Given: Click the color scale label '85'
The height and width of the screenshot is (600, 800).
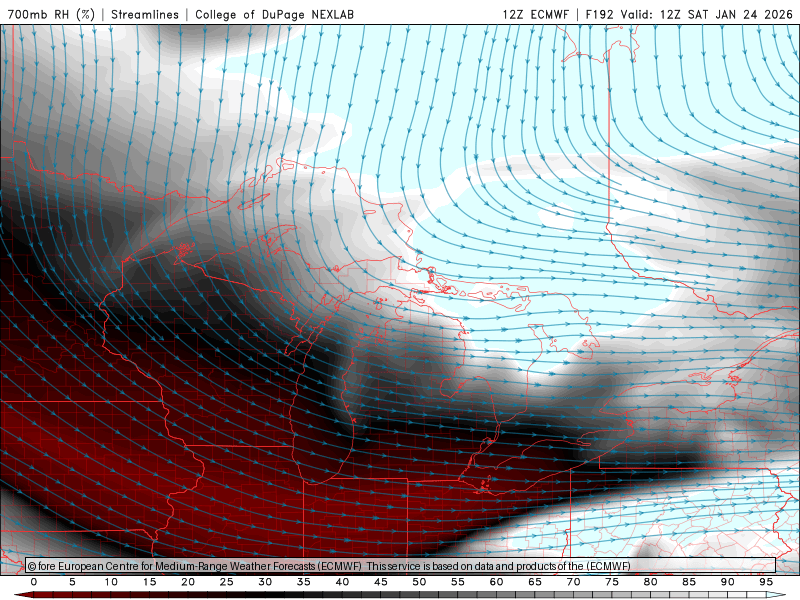Looking at the screenshot, I should click(689, 582).
